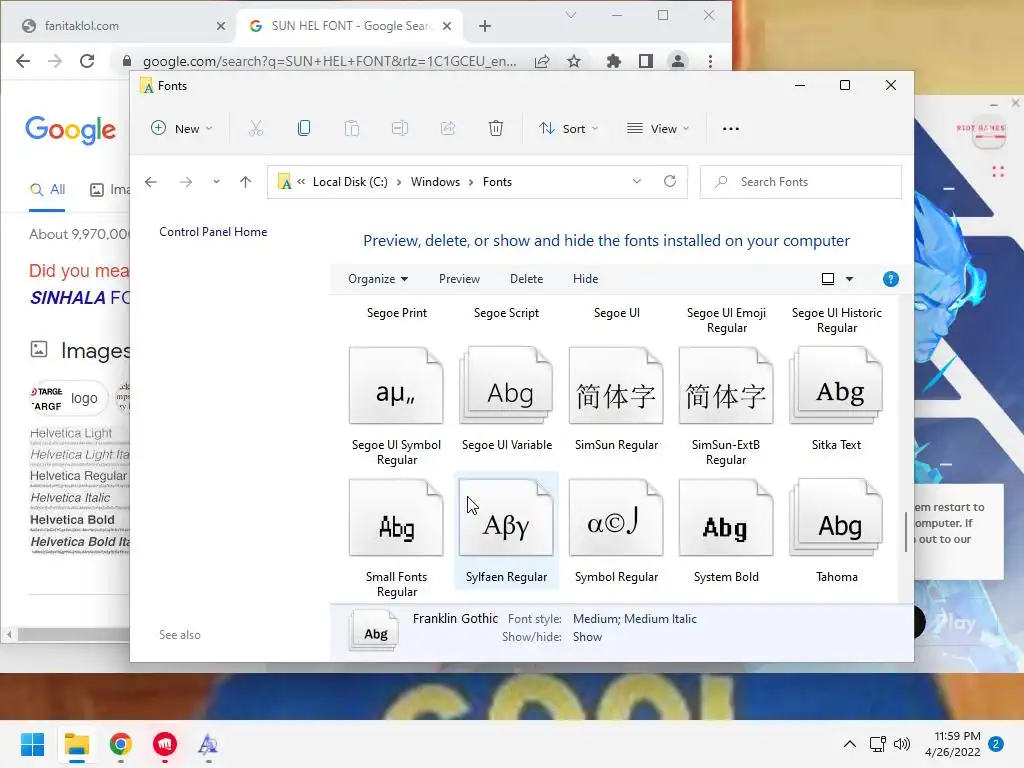1024x768 pixels.
Task: Open Chrome side panel icon
Action: 645,61
